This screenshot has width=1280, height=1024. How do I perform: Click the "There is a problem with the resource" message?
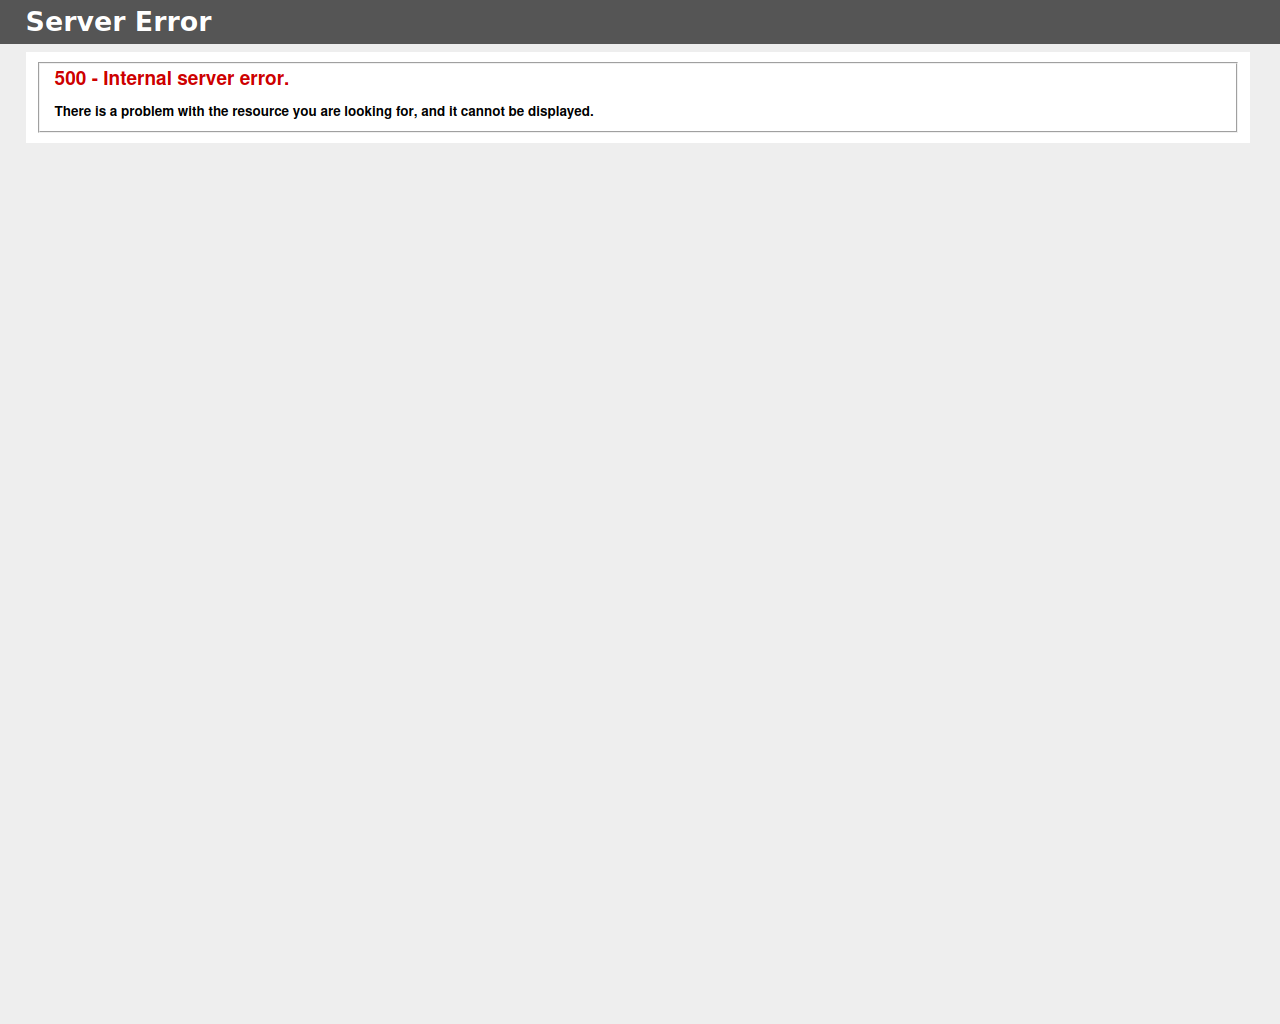pos(324,112)
